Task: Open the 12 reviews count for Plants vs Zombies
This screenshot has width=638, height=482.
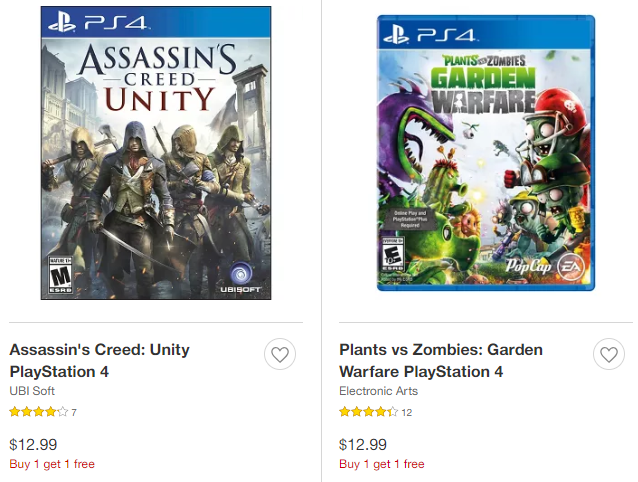Action: coord(406,412)
